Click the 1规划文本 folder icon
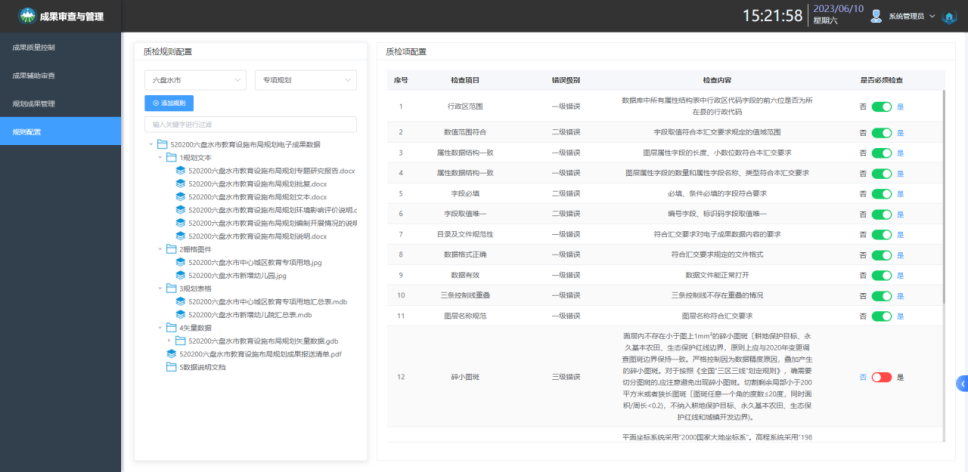The image size is (968, 473). 171,157
